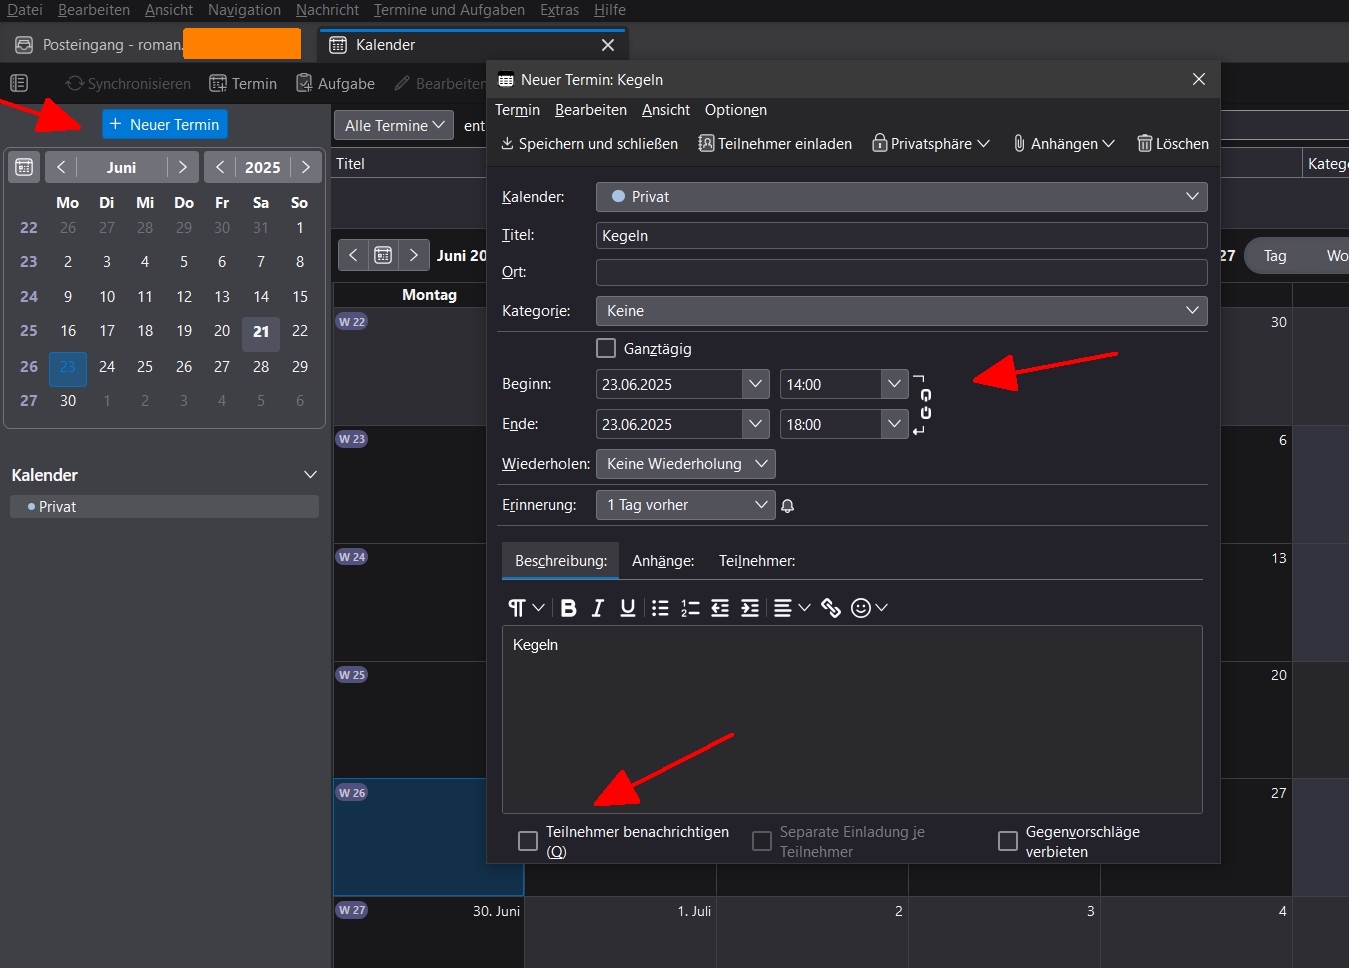Switch to the Posteingang tab
The image size is (1349, 968).
158,45
